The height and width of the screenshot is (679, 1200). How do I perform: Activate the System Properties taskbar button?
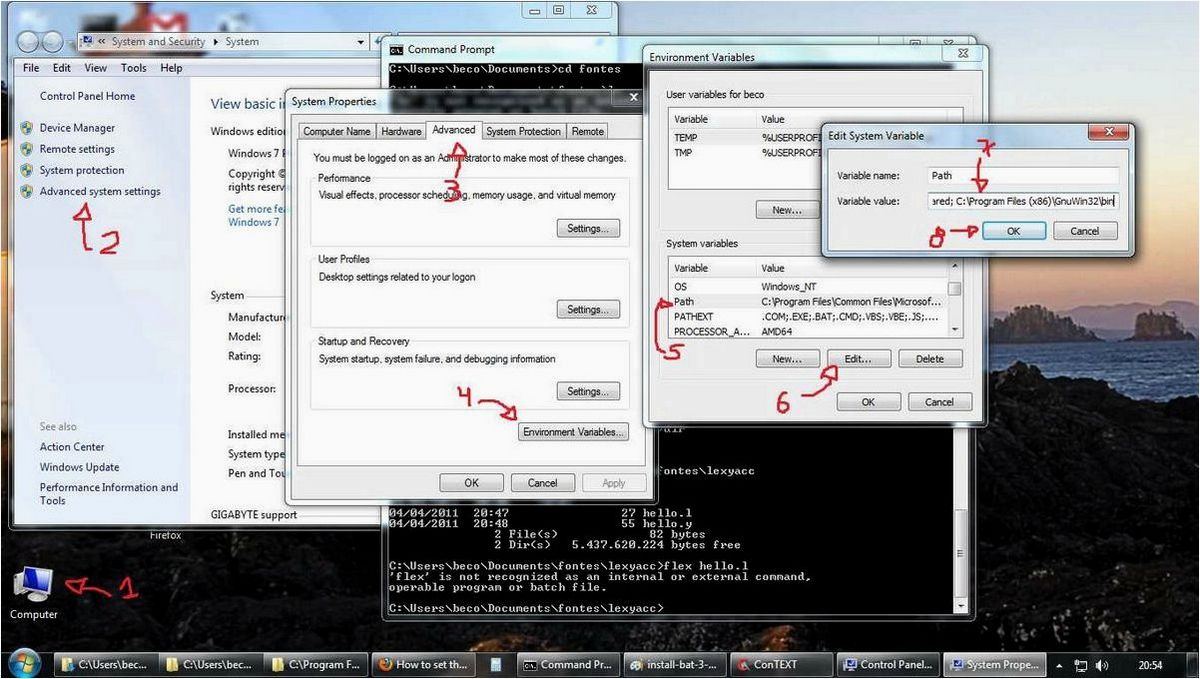993,664
